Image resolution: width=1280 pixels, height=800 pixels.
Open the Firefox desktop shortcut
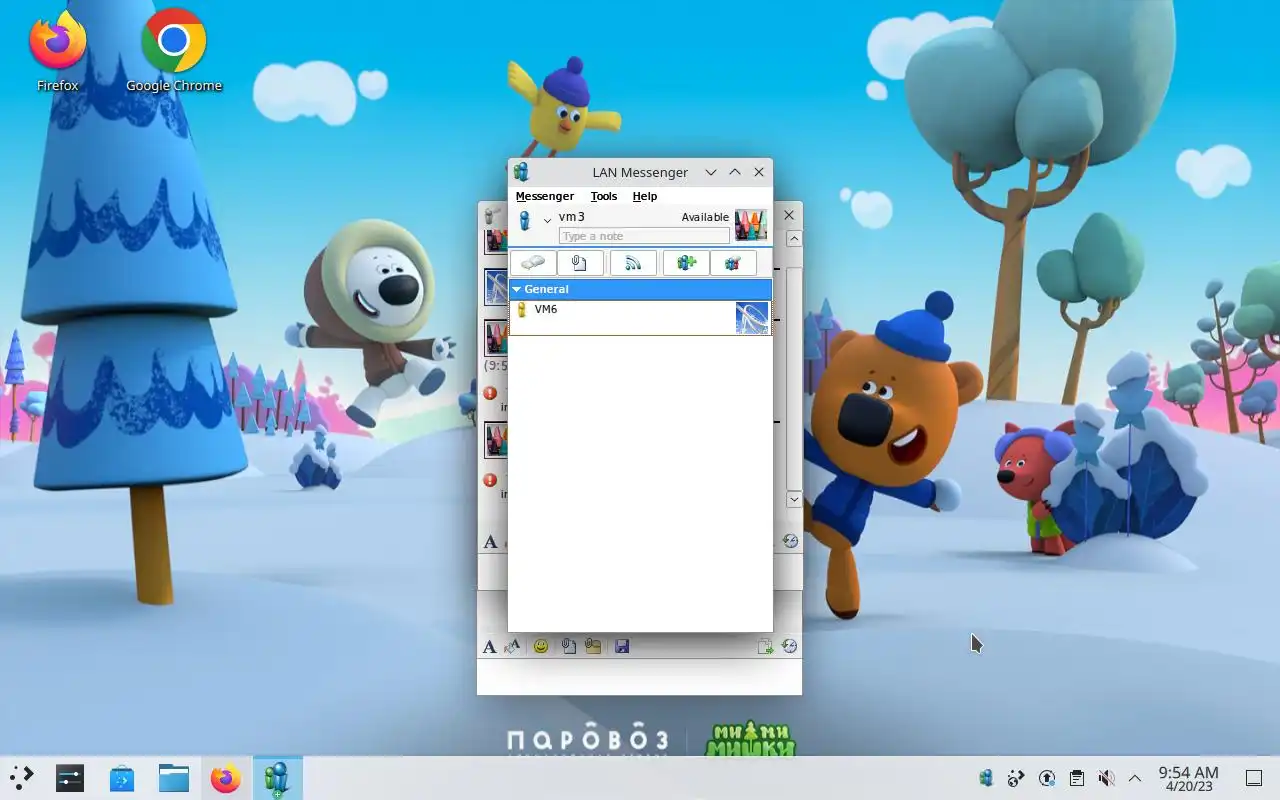point(58,52)
